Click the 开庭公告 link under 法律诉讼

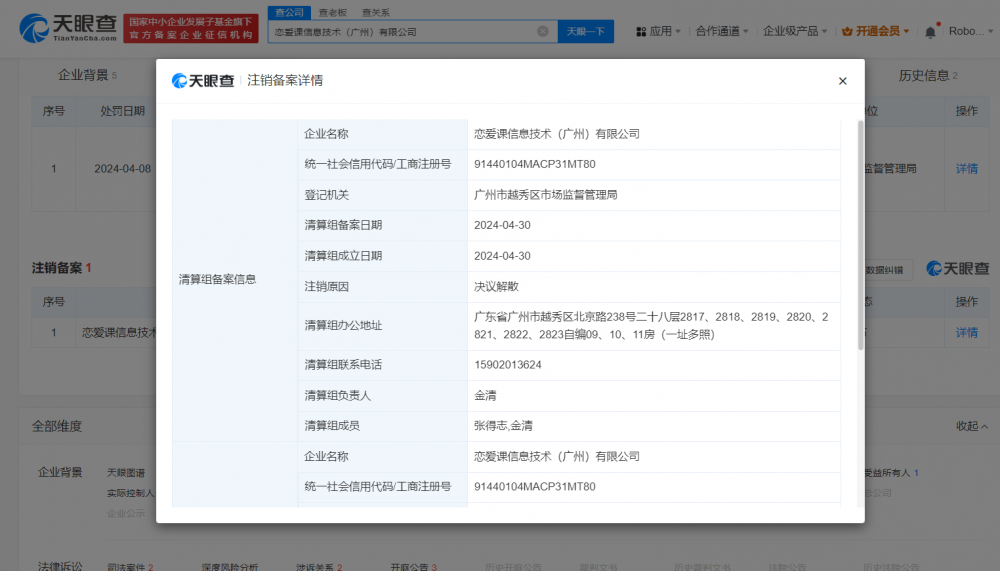(413, 567)
